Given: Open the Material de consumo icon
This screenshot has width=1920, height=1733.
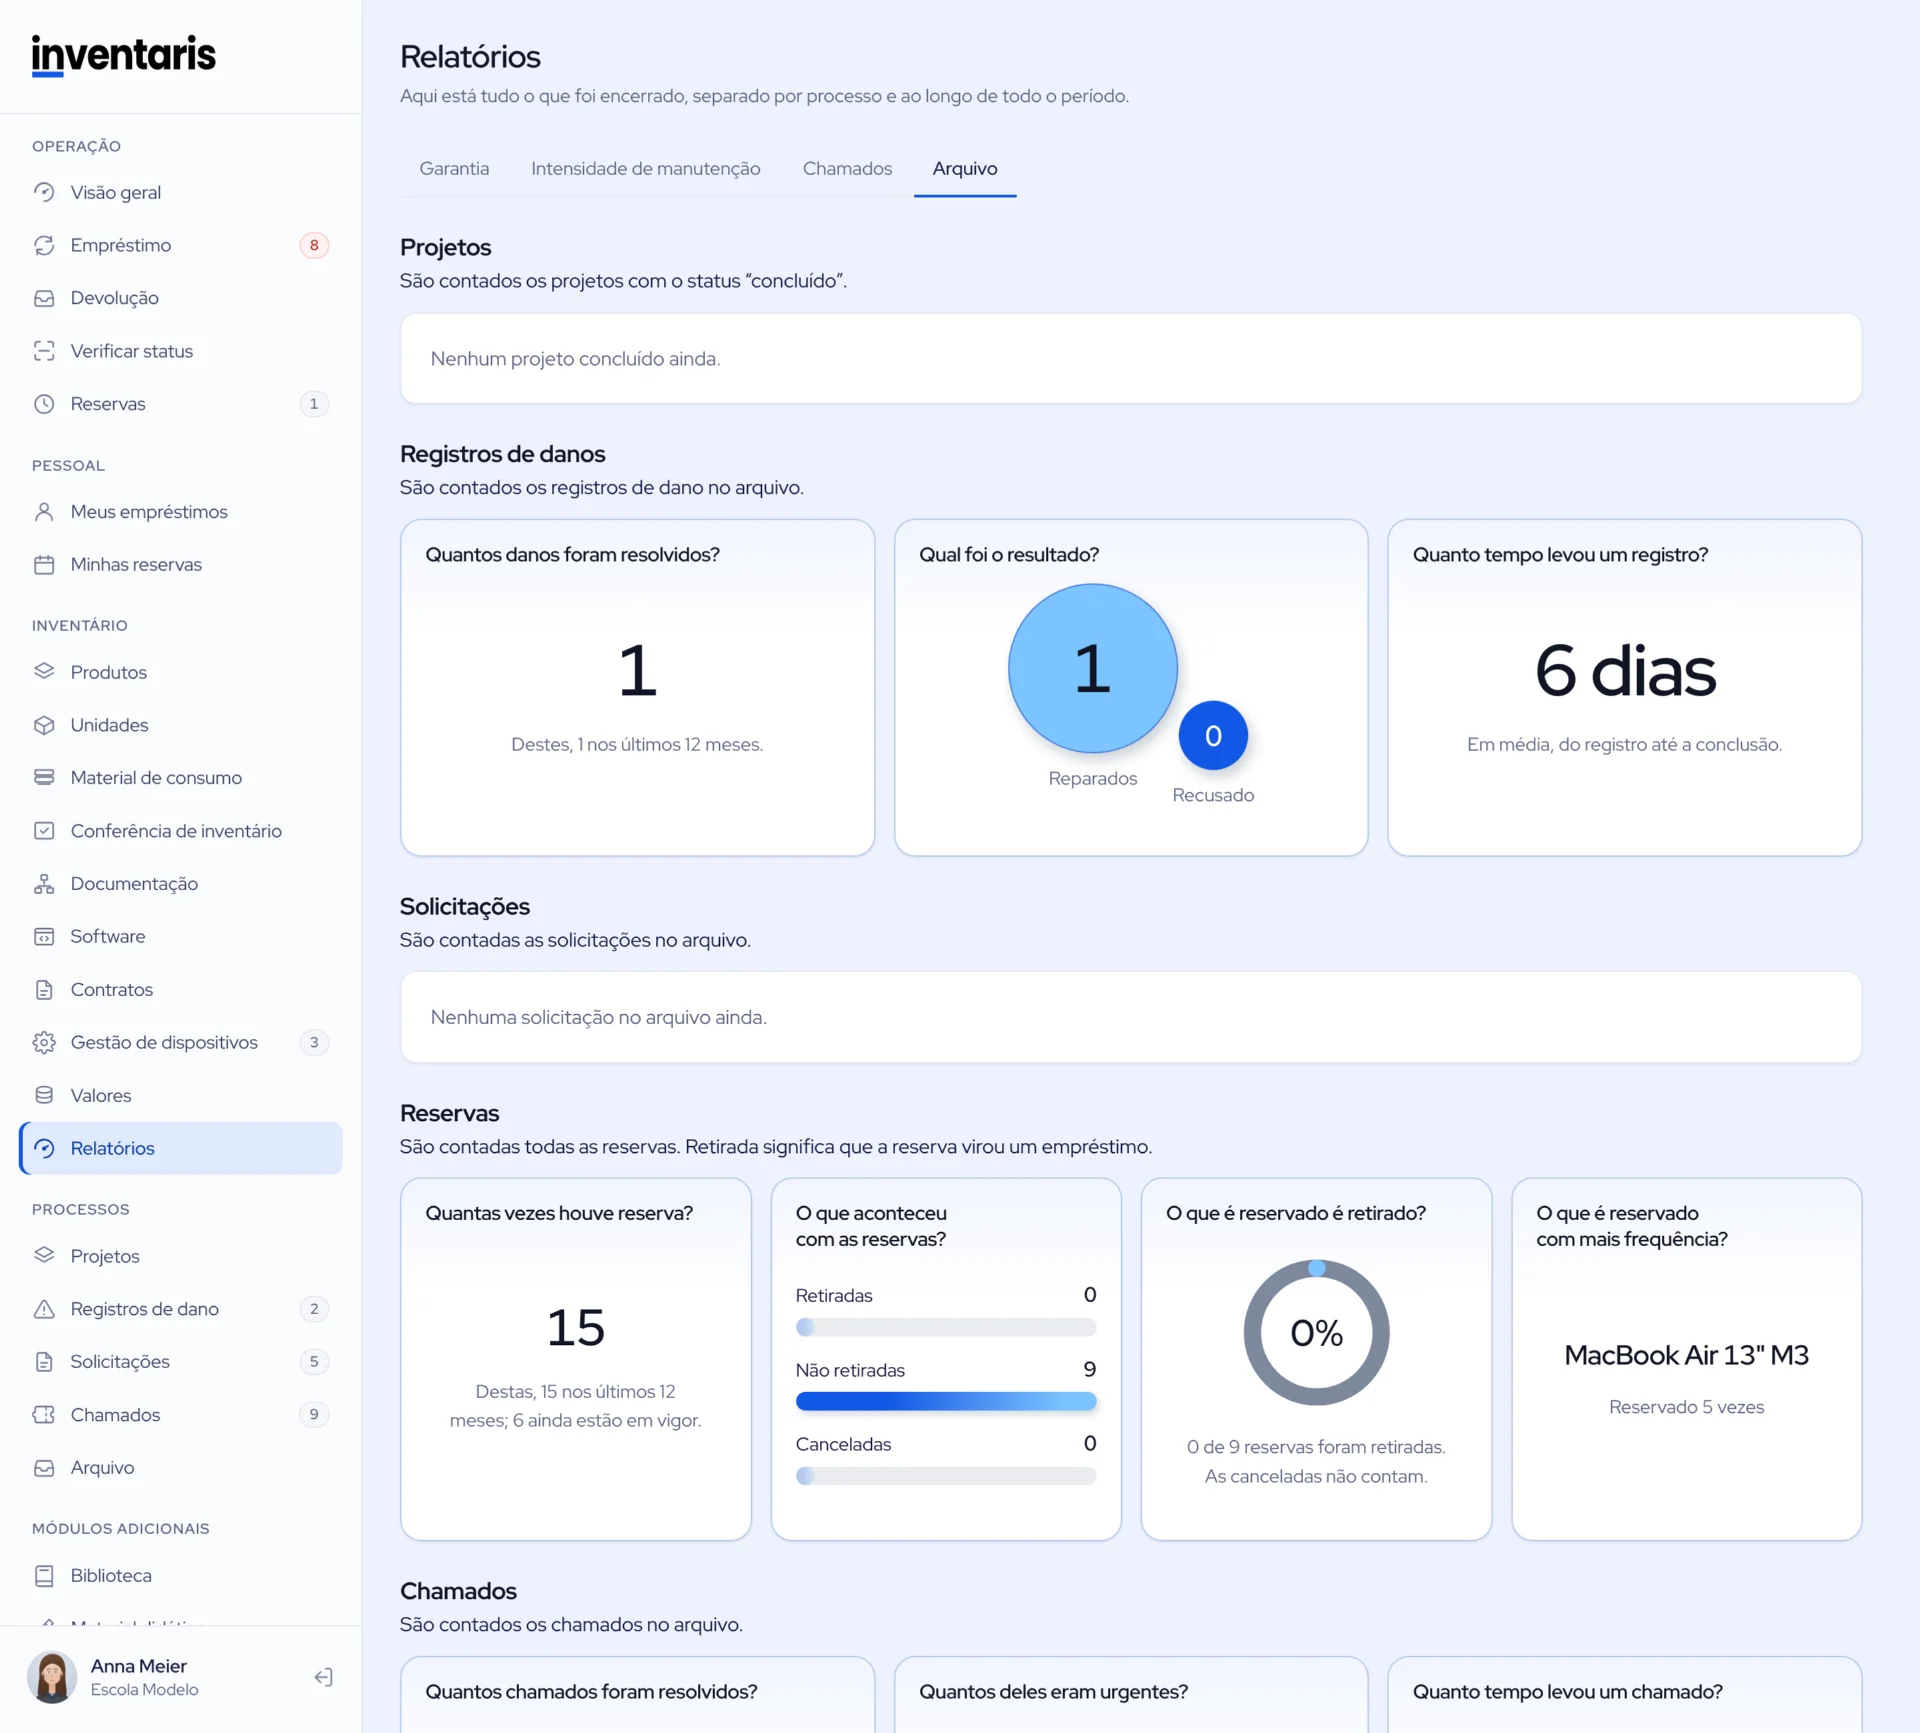Looking at the screenshot, I should 44,778.
